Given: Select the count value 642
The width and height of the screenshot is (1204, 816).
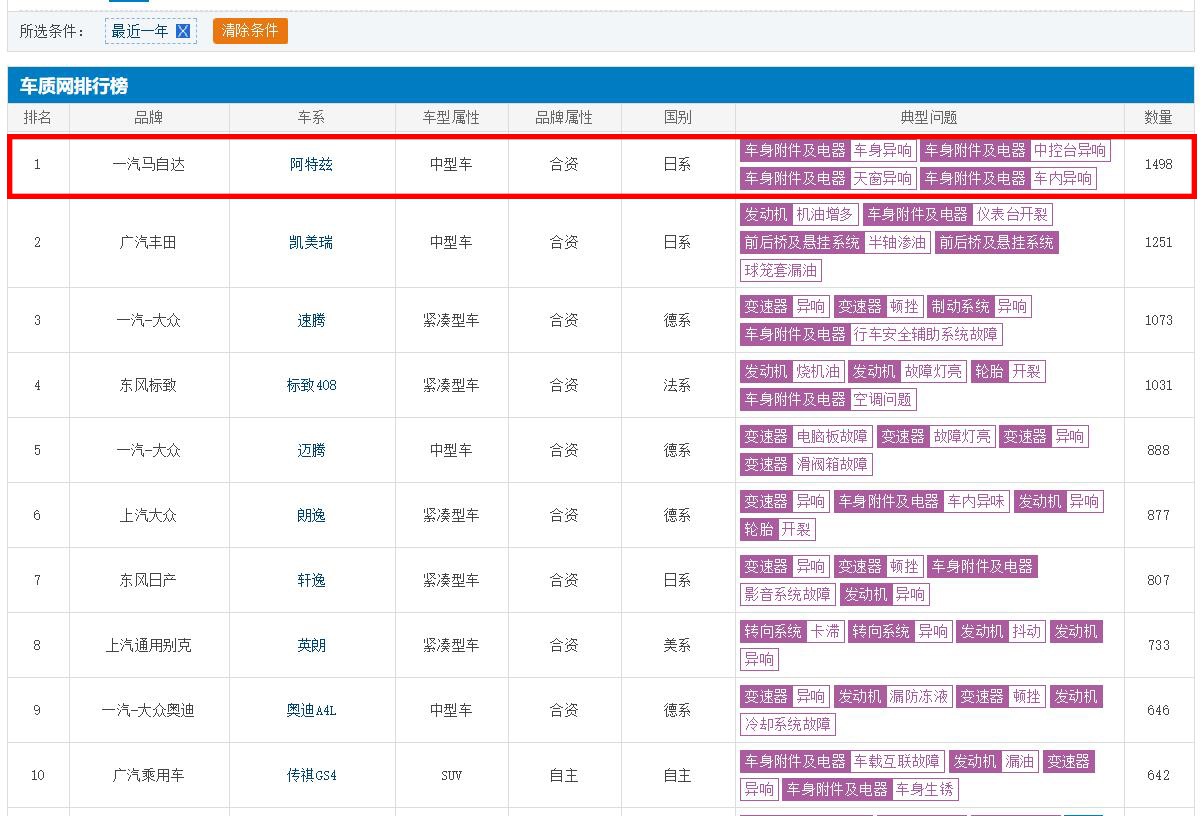Looking at the screenshot, I should pyautogui.click(x=1158, y=775).
